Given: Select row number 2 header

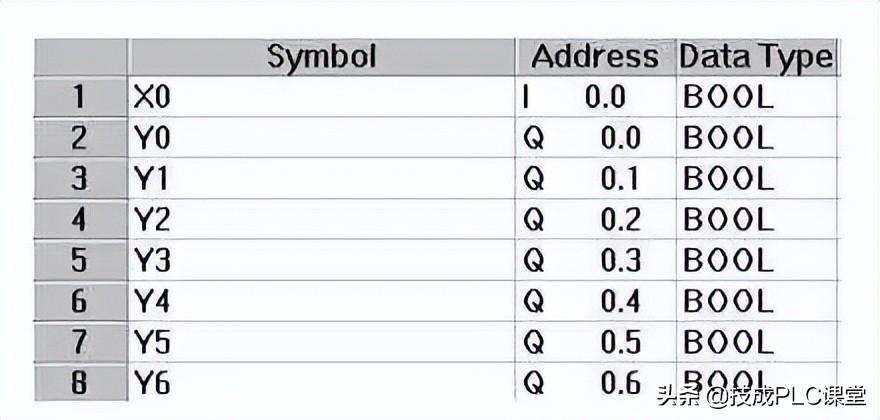Looking at the screenshot, I should point(80,138).
